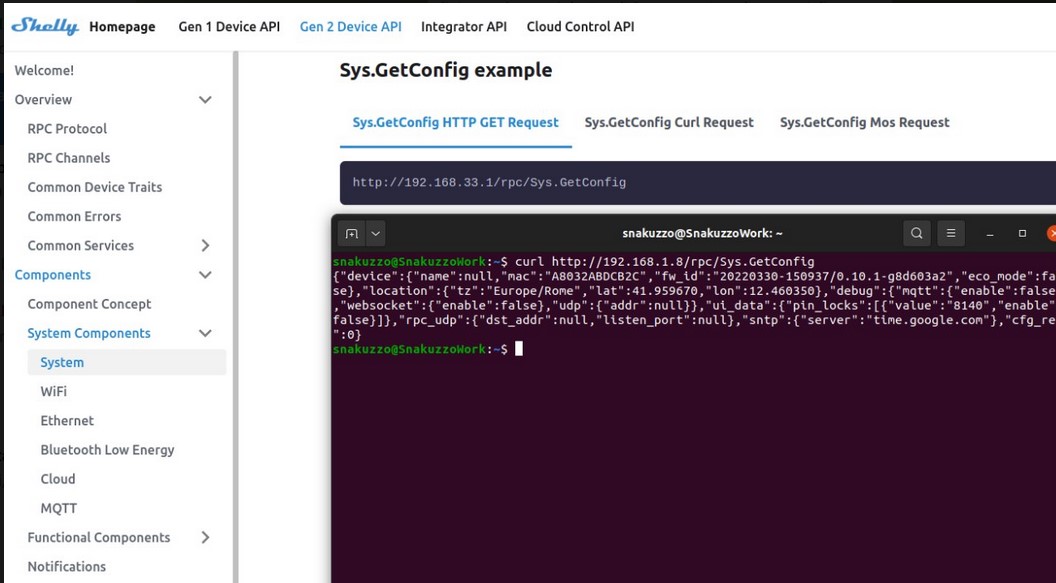Expand the Common Services chevron
Viewport: 1056px width, 583px height.
[x=205, y=246]
